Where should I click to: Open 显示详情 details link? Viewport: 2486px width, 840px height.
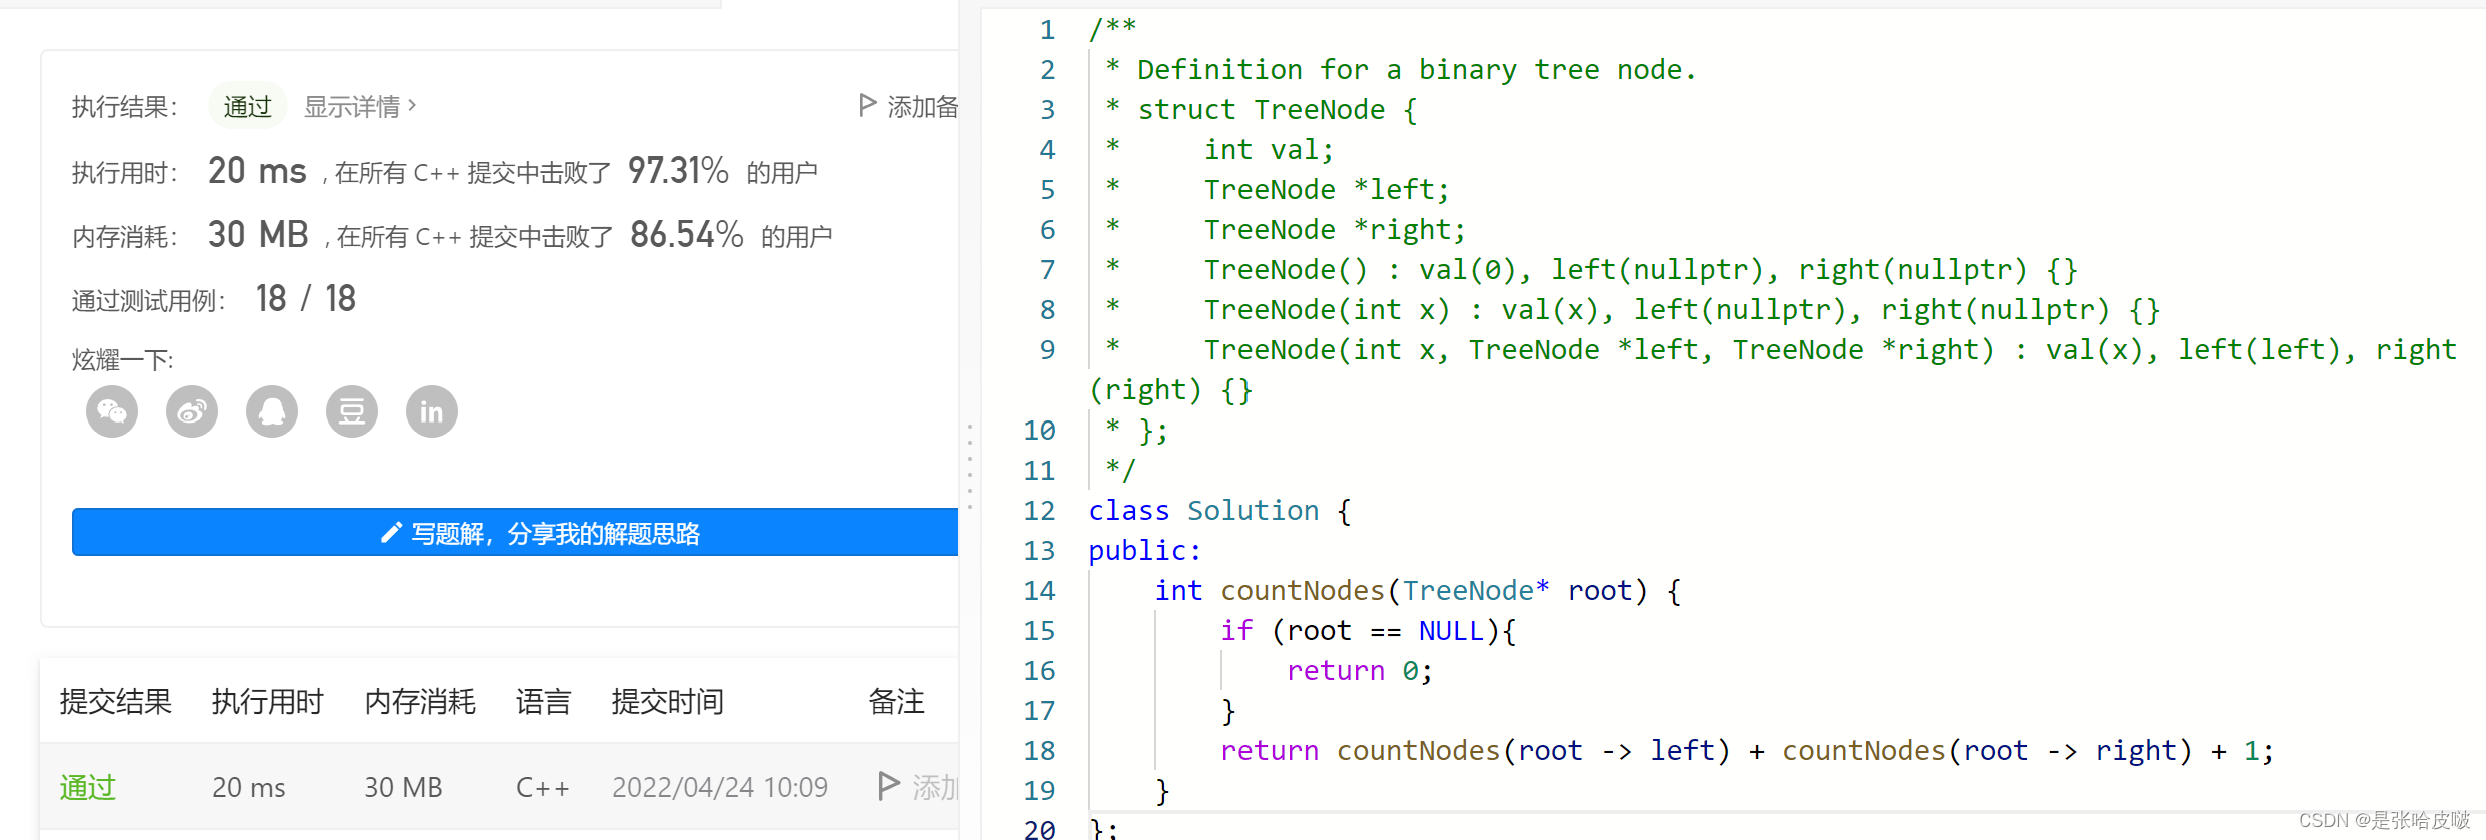[360, 106]
